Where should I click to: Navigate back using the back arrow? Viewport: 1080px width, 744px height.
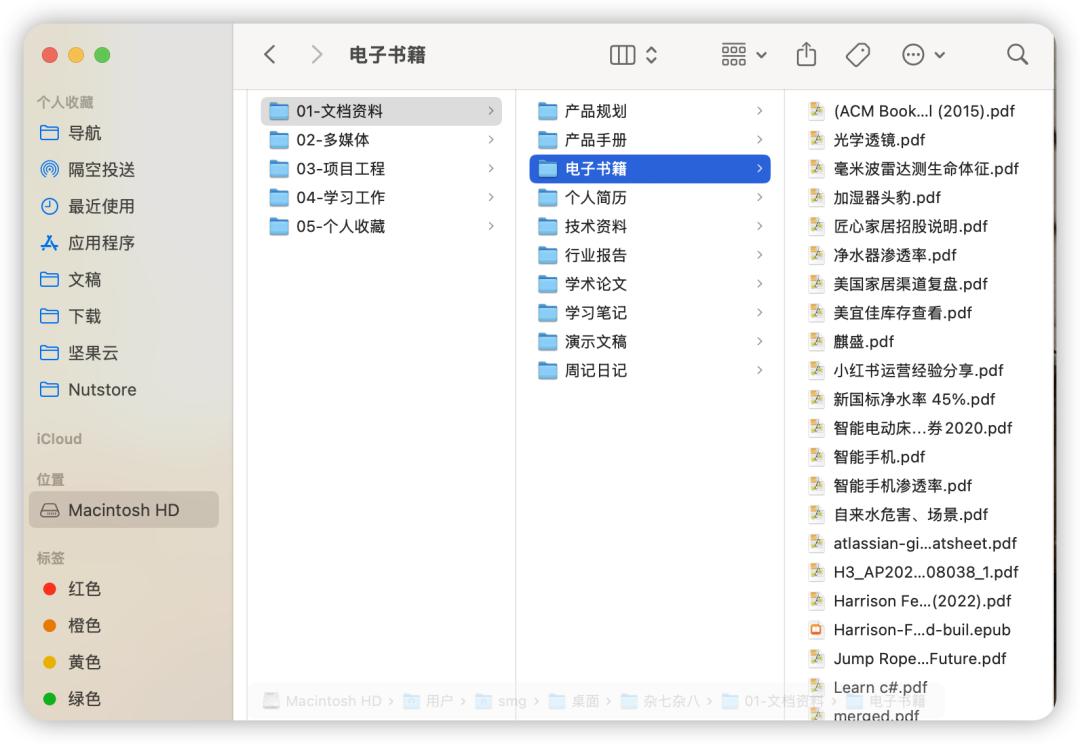point(270,55)
